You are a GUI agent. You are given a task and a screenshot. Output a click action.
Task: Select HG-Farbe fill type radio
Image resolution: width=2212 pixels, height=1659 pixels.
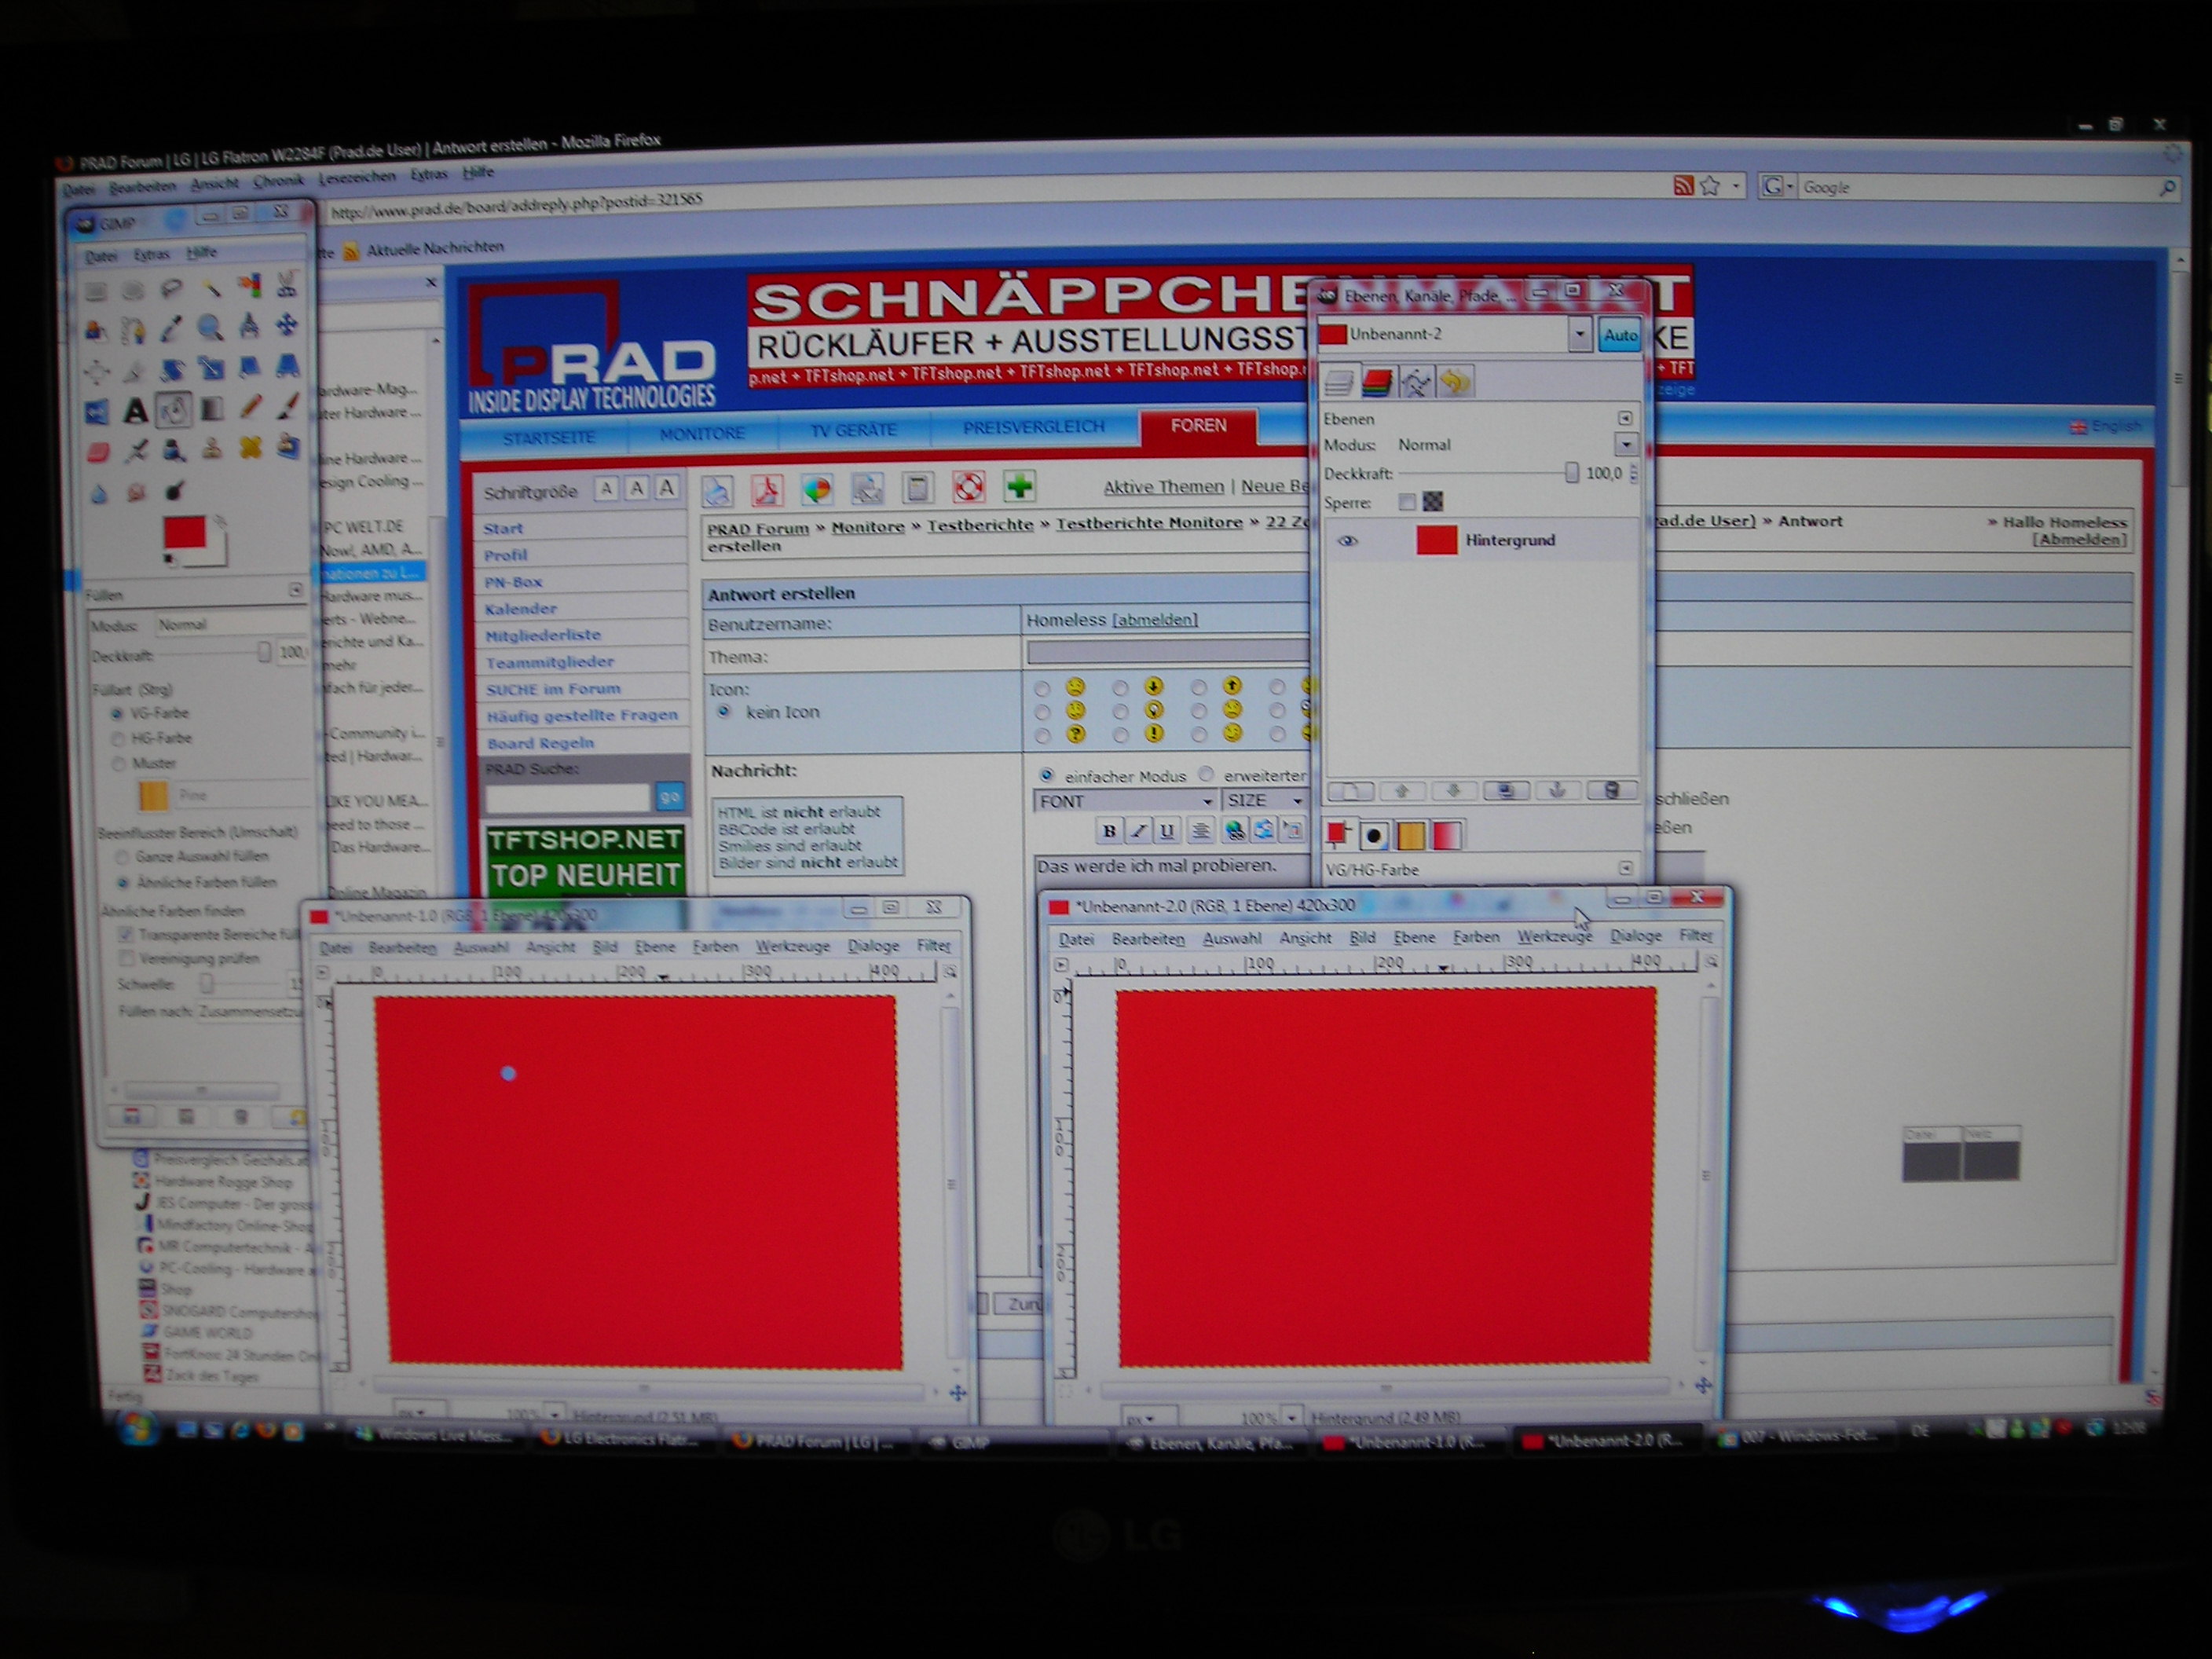118,739
